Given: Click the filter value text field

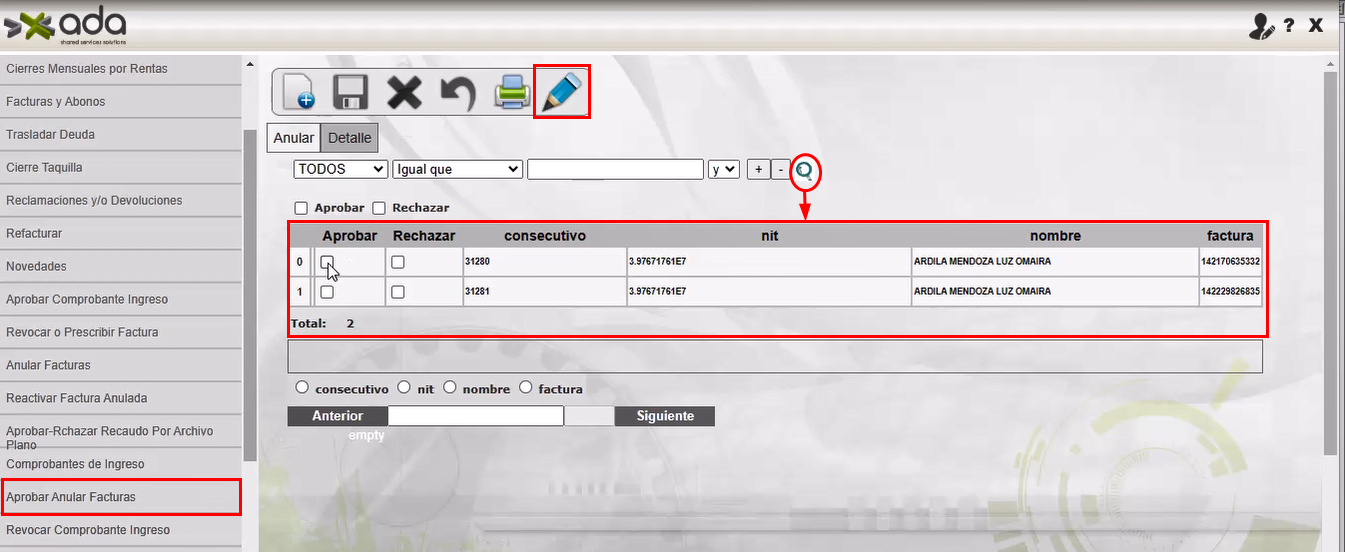Looking at the screenshot, I should 615,170.
